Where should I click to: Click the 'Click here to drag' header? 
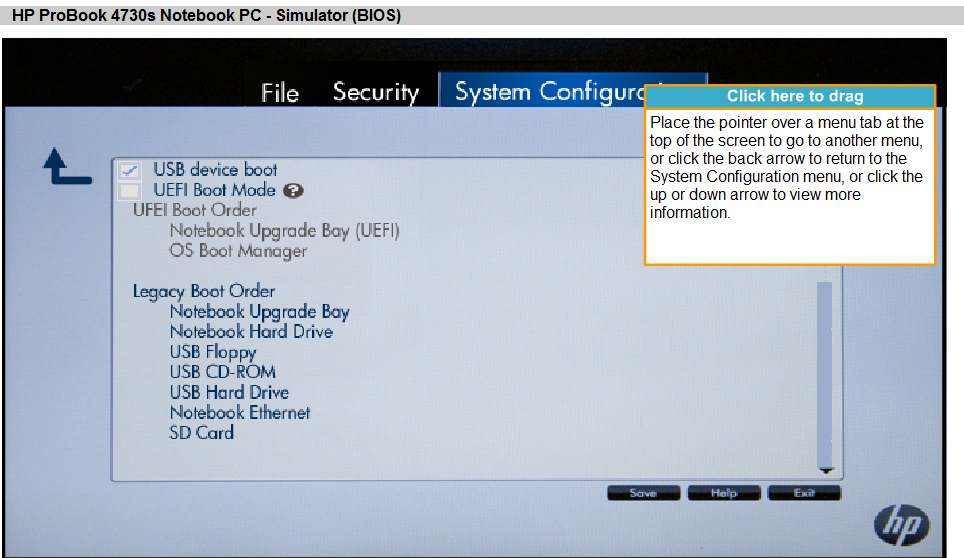790,96
